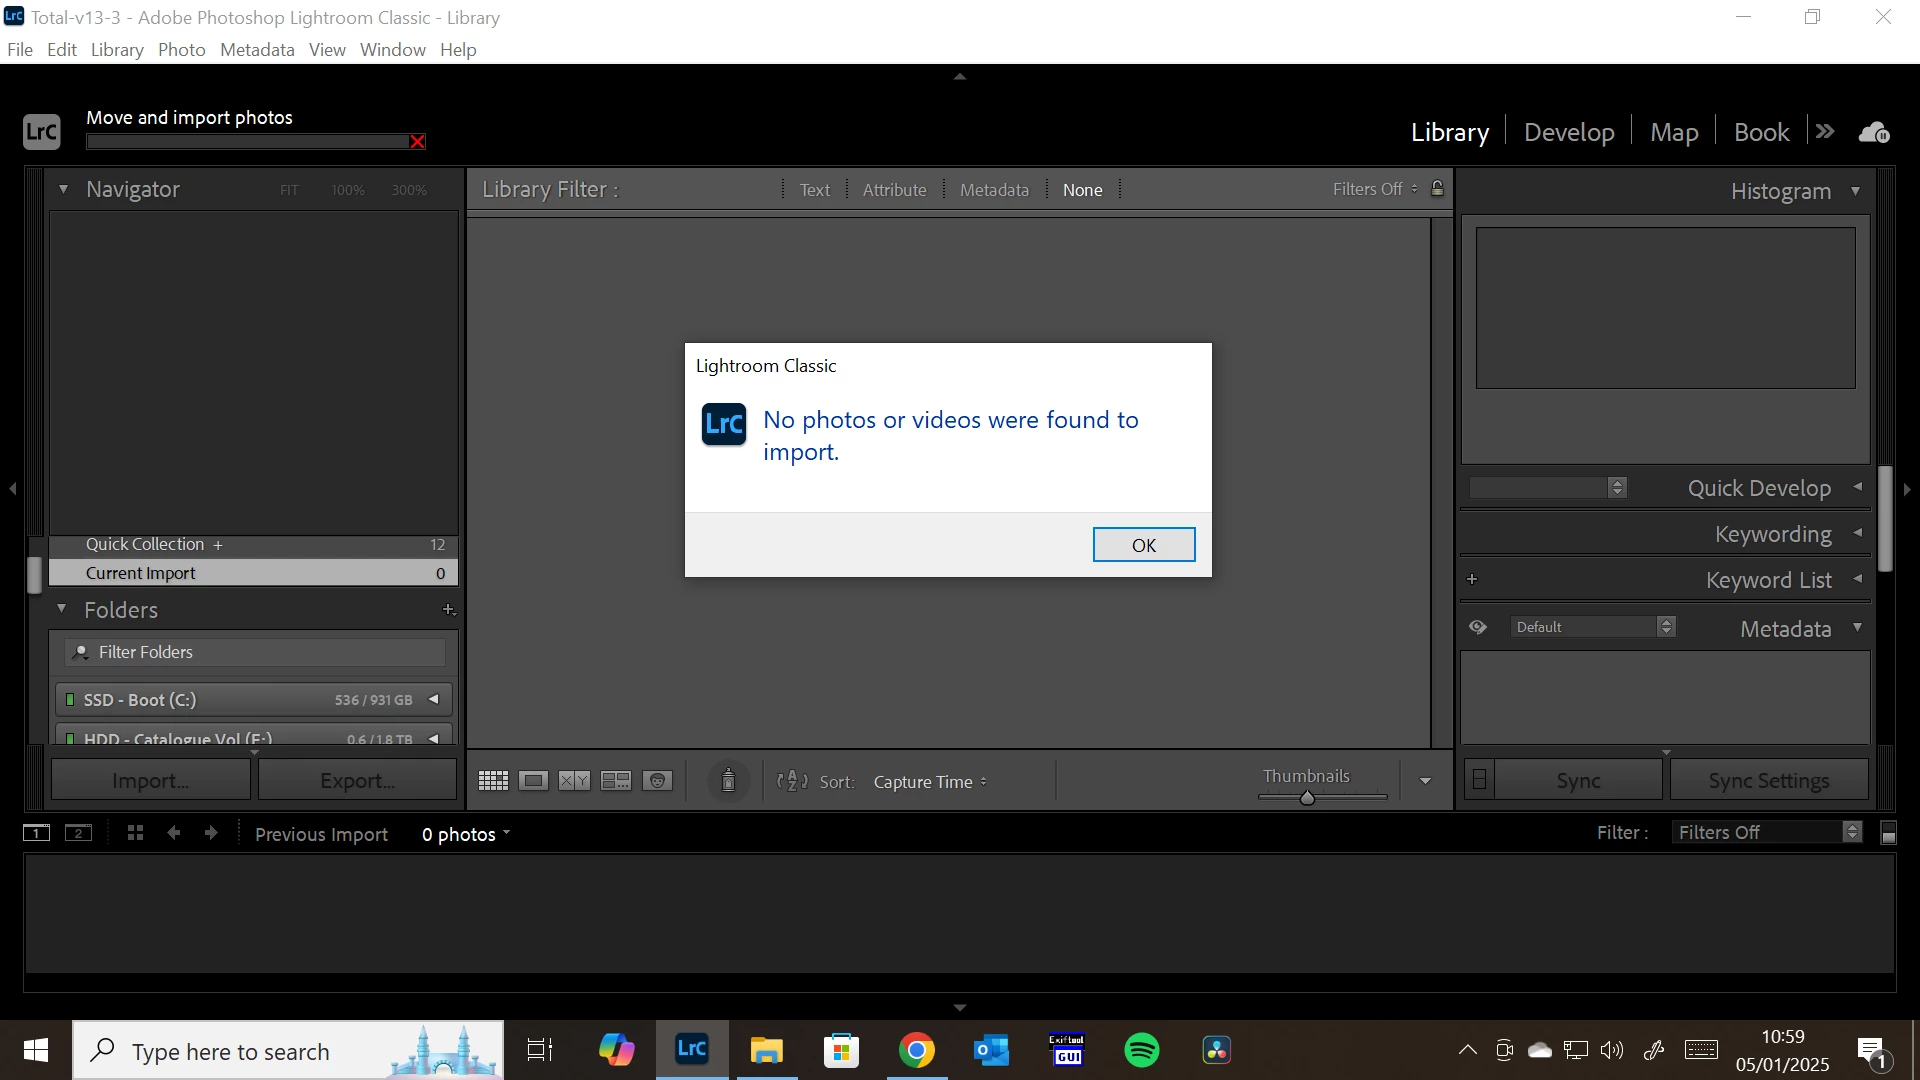The image size is (1920, 1080).
Task: Open People view face icon
Action: click(658, 781)
